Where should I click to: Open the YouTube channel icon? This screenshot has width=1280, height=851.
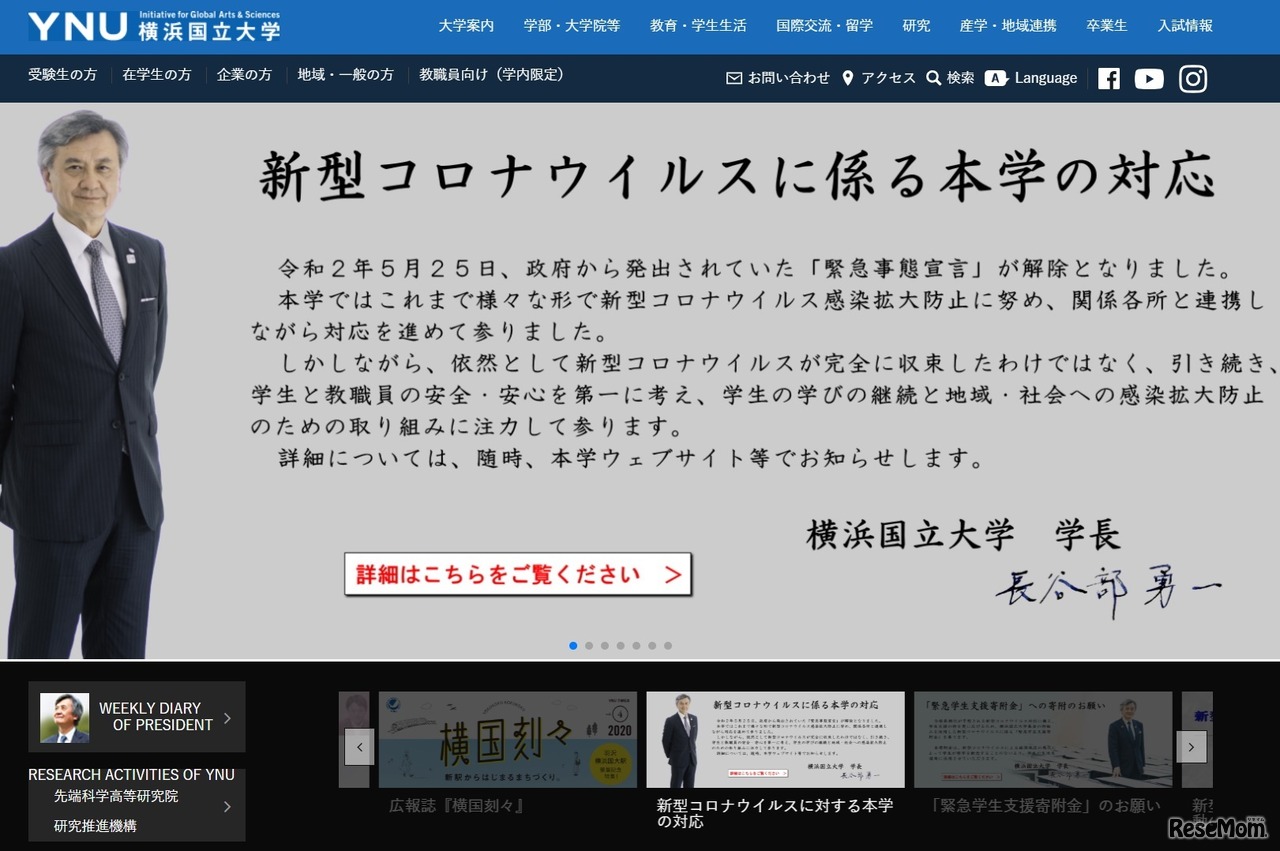pos(1149,78)
